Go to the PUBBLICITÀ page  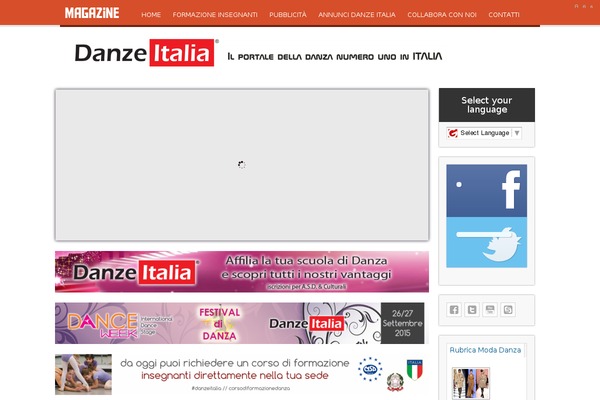click(288, 15)
